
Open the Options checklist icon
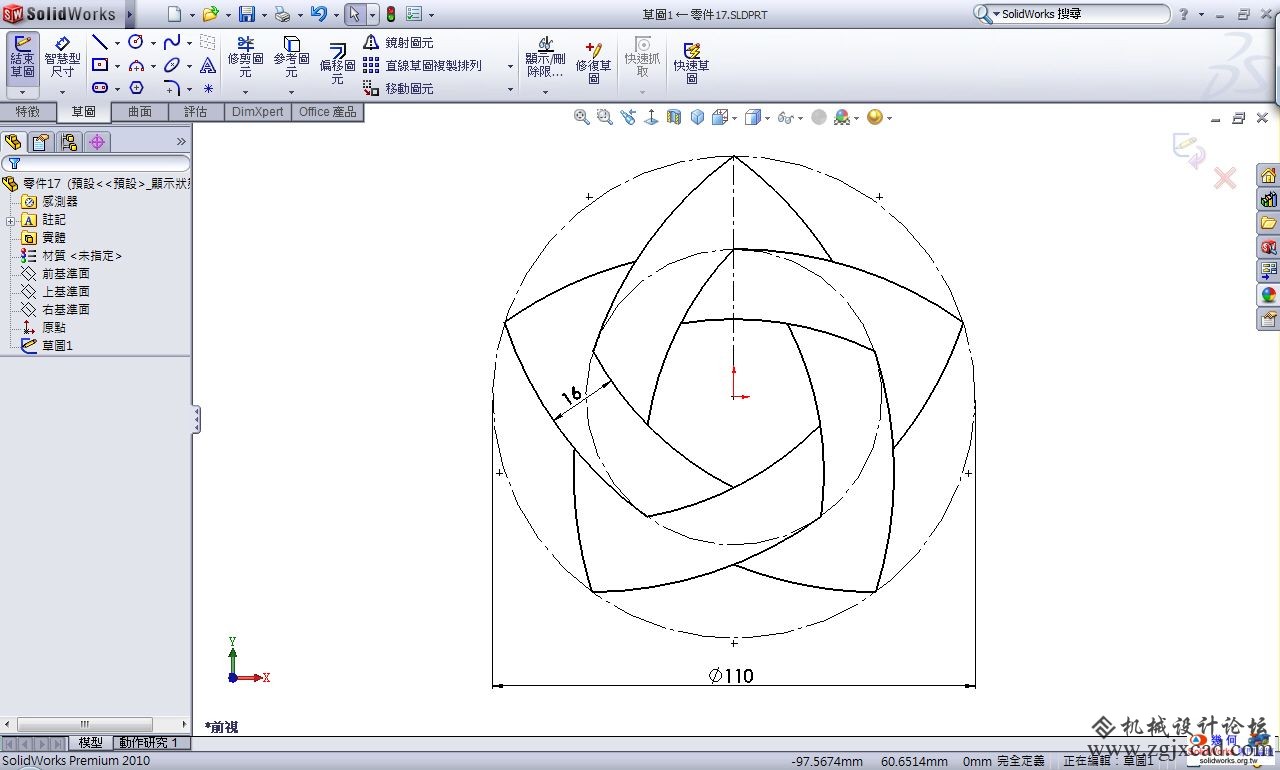click(414, 14)
